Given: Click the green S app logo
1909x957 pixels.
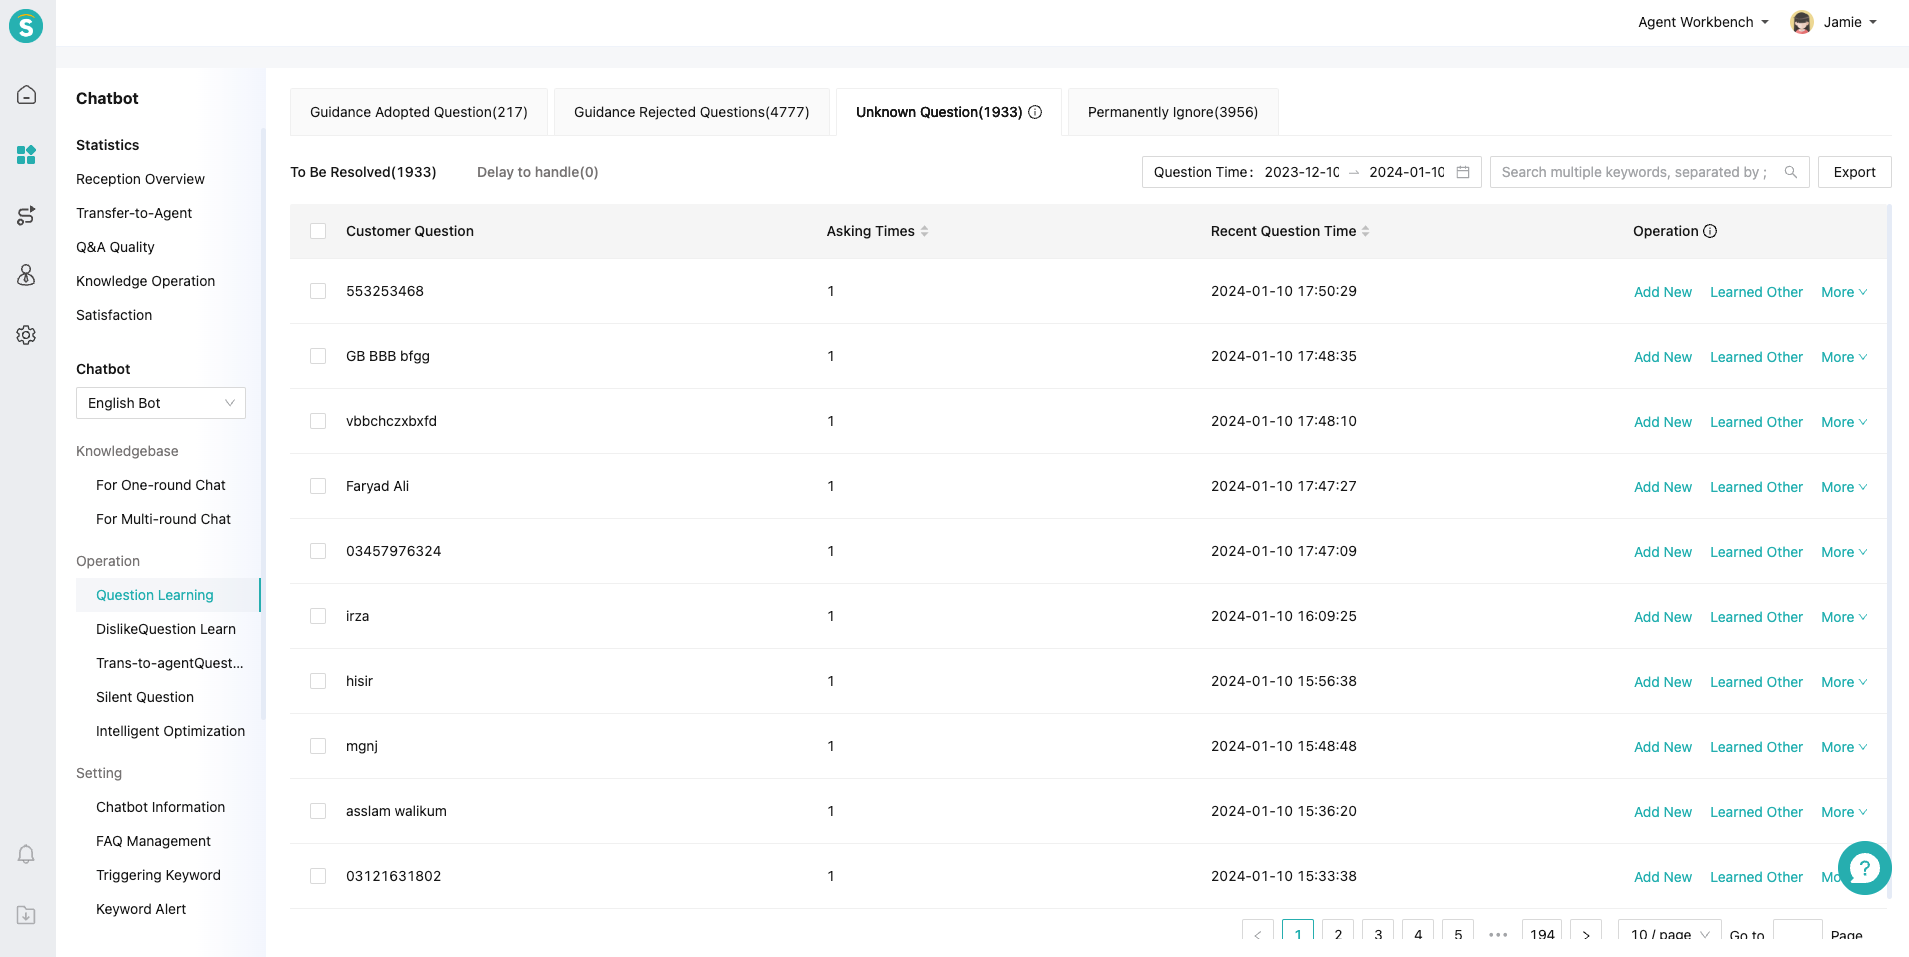Looking at the screenshot, I should coord(26,26).
